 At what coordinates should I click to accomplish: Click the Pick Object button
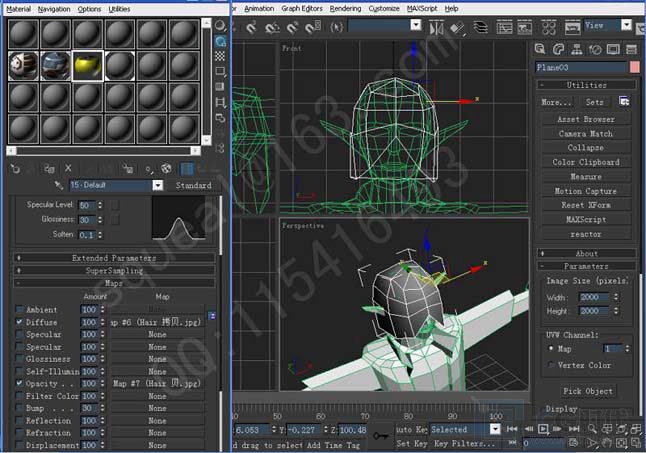[588, 391]
